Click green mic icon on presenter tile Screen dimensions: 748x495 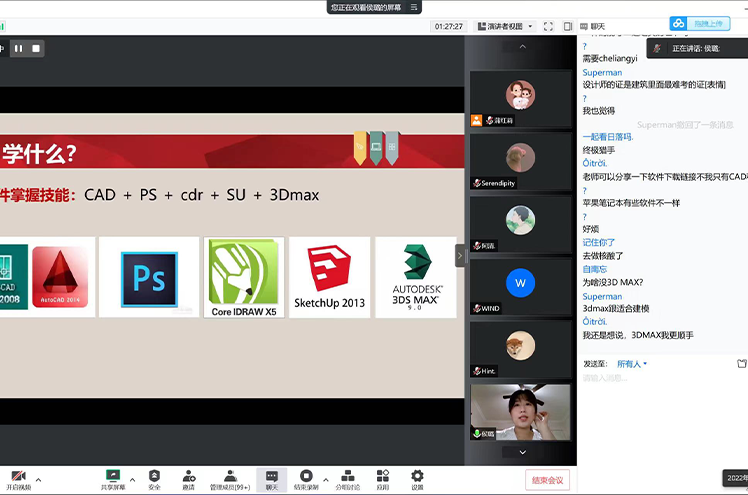point(477,433)
